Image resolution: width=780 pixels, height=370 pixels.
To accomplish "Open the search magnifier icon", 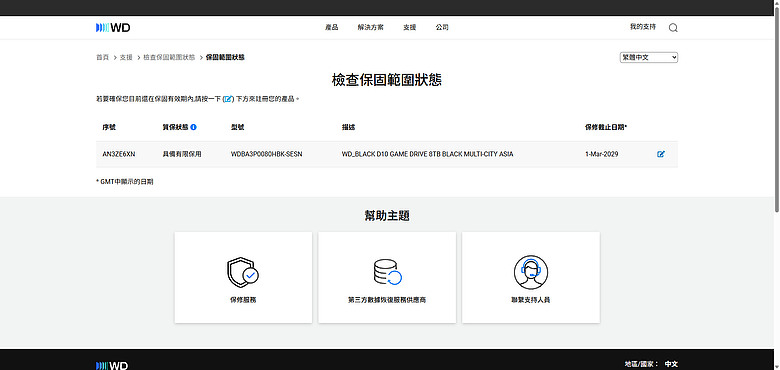I will click(x=673, y=28).
